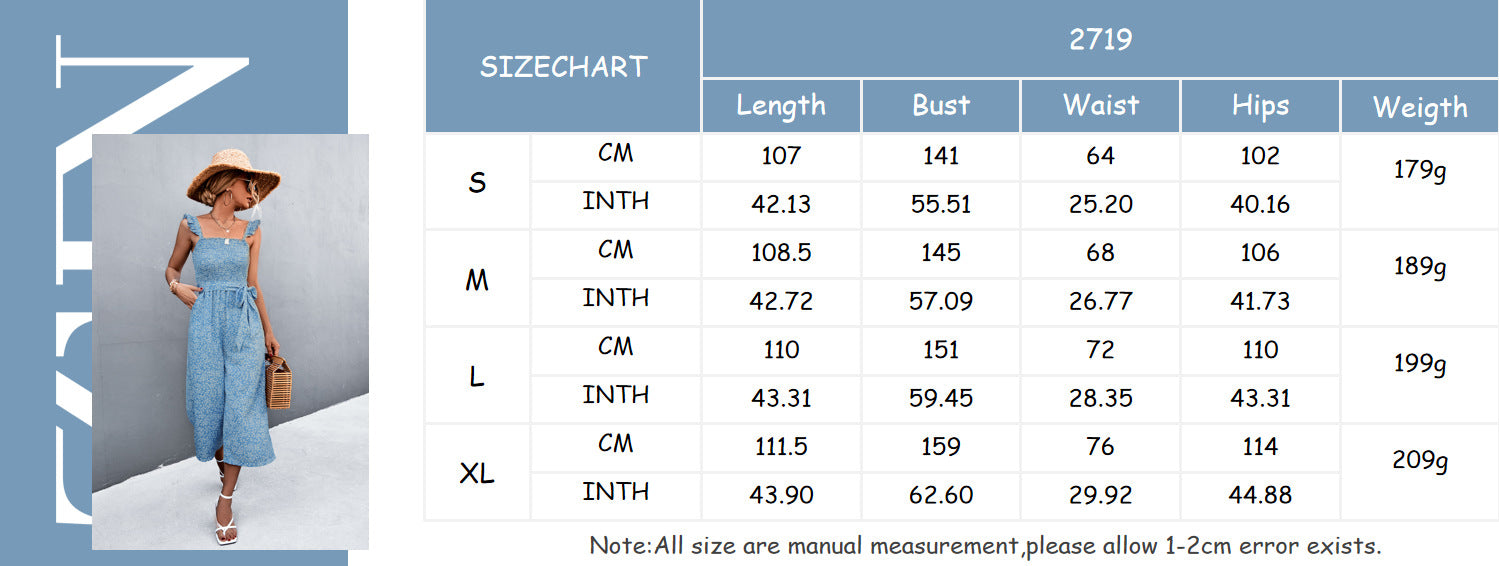Click the model photo in blue jumpsuit
Viewport: 1499px width, 566px height.
230,340
